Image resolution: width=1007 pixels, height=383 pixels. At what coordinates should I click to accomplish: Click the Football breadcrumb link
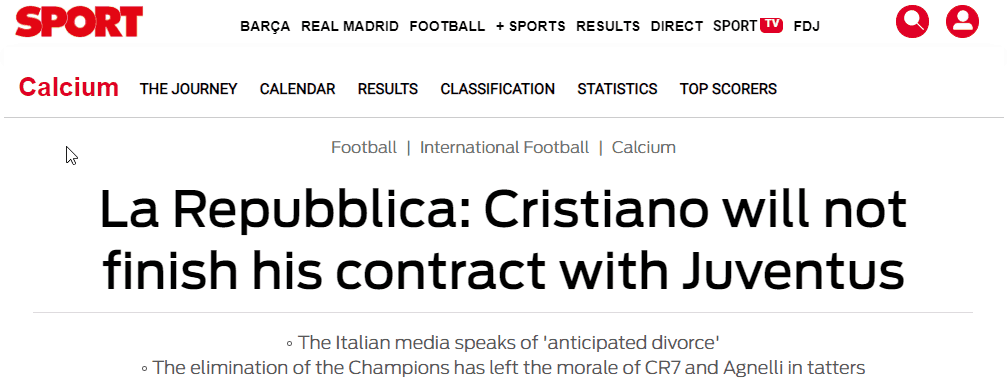pos(364,148)
